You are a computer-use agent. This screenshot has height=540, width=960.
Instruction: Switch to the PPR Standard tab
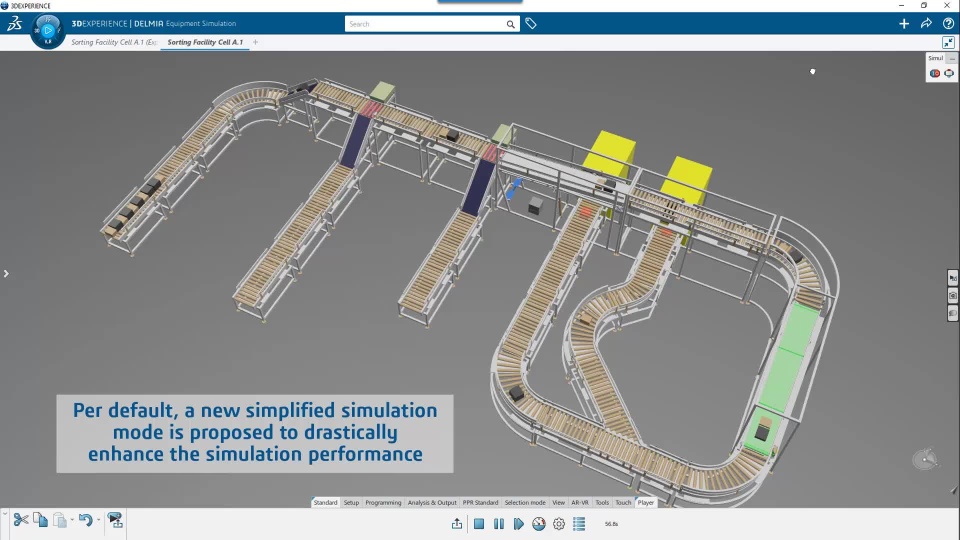(x=480, y=502)
